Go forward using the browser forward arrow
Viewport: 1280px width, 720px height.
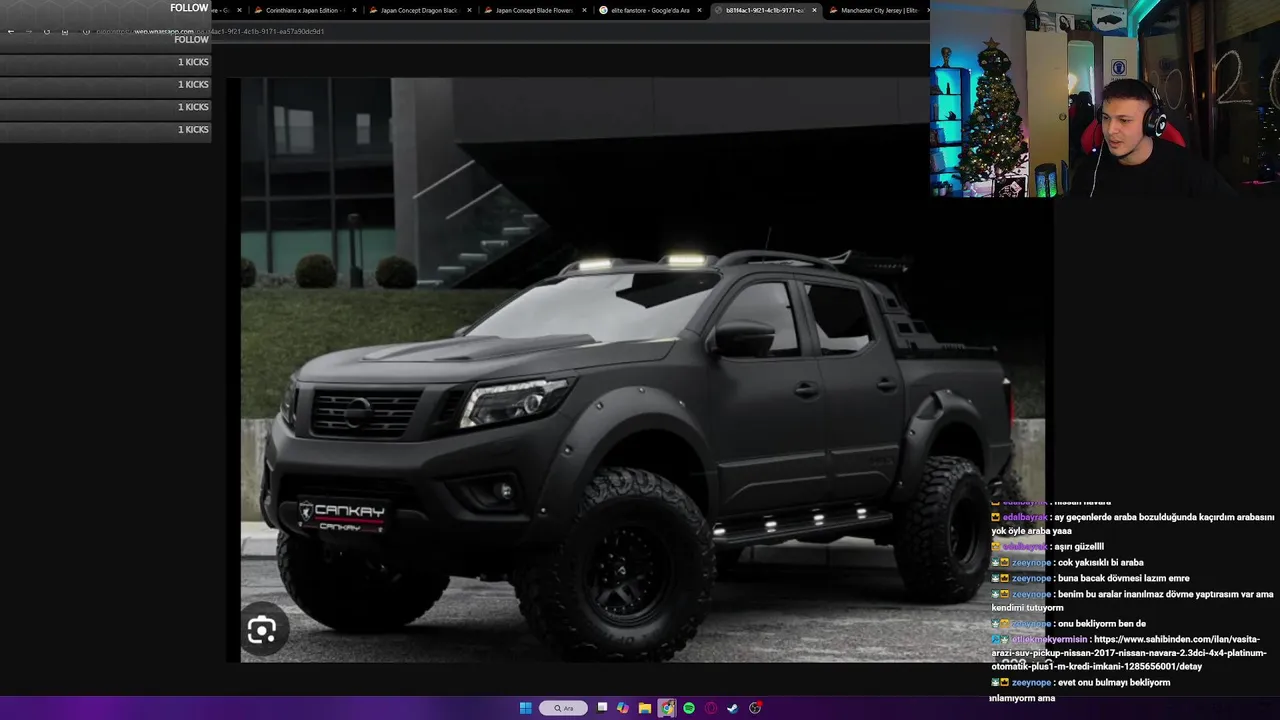click(x=29, y=31)
